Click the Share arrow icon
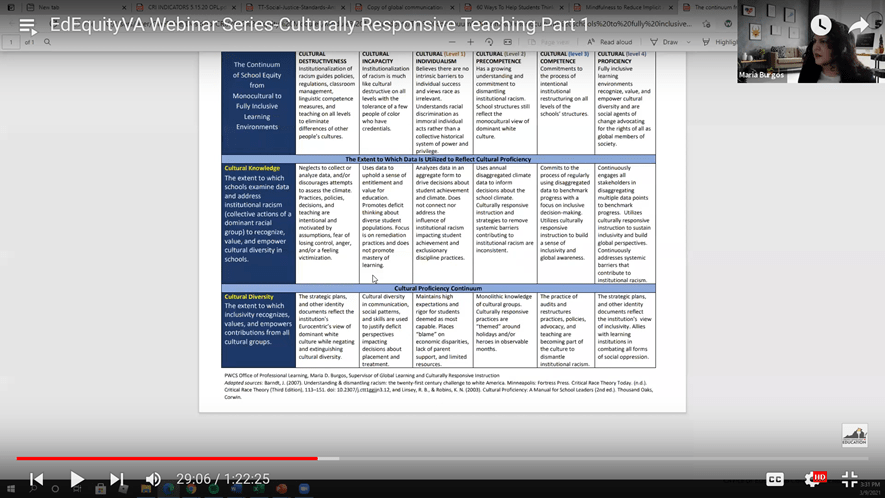 [858, 25]
